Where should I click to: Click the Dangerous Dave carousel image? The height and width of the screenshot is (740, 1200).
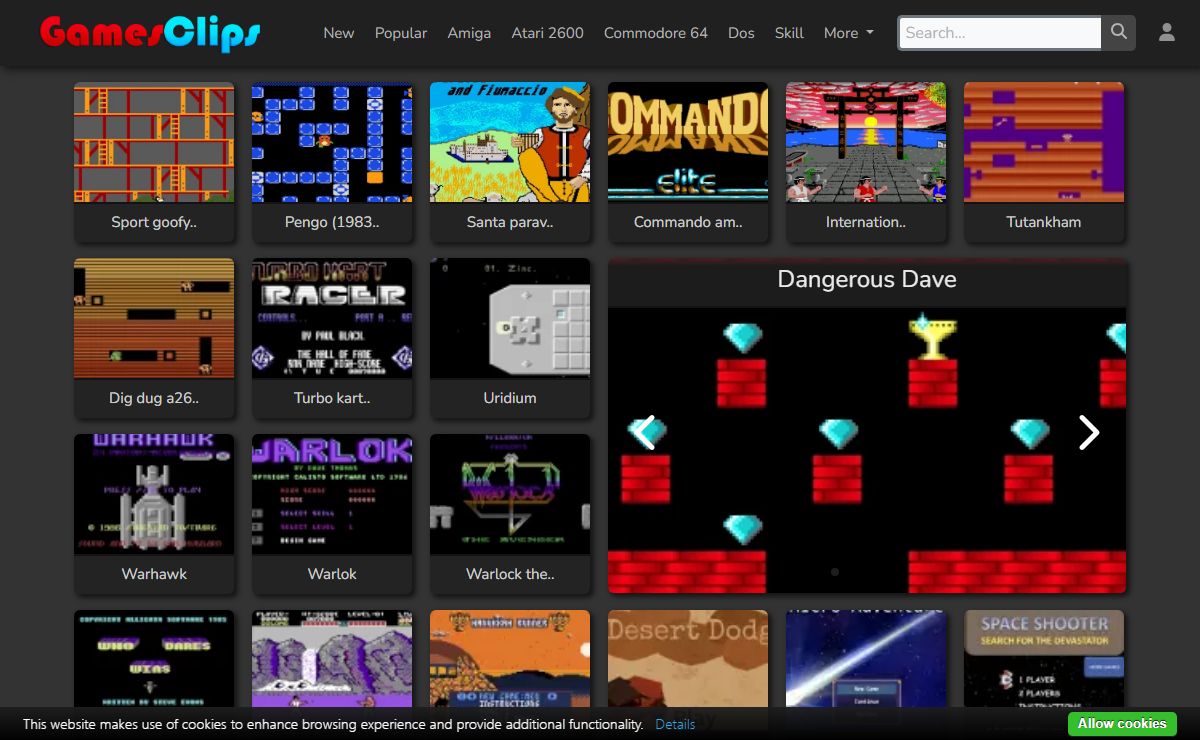click(x=867, y=450)
